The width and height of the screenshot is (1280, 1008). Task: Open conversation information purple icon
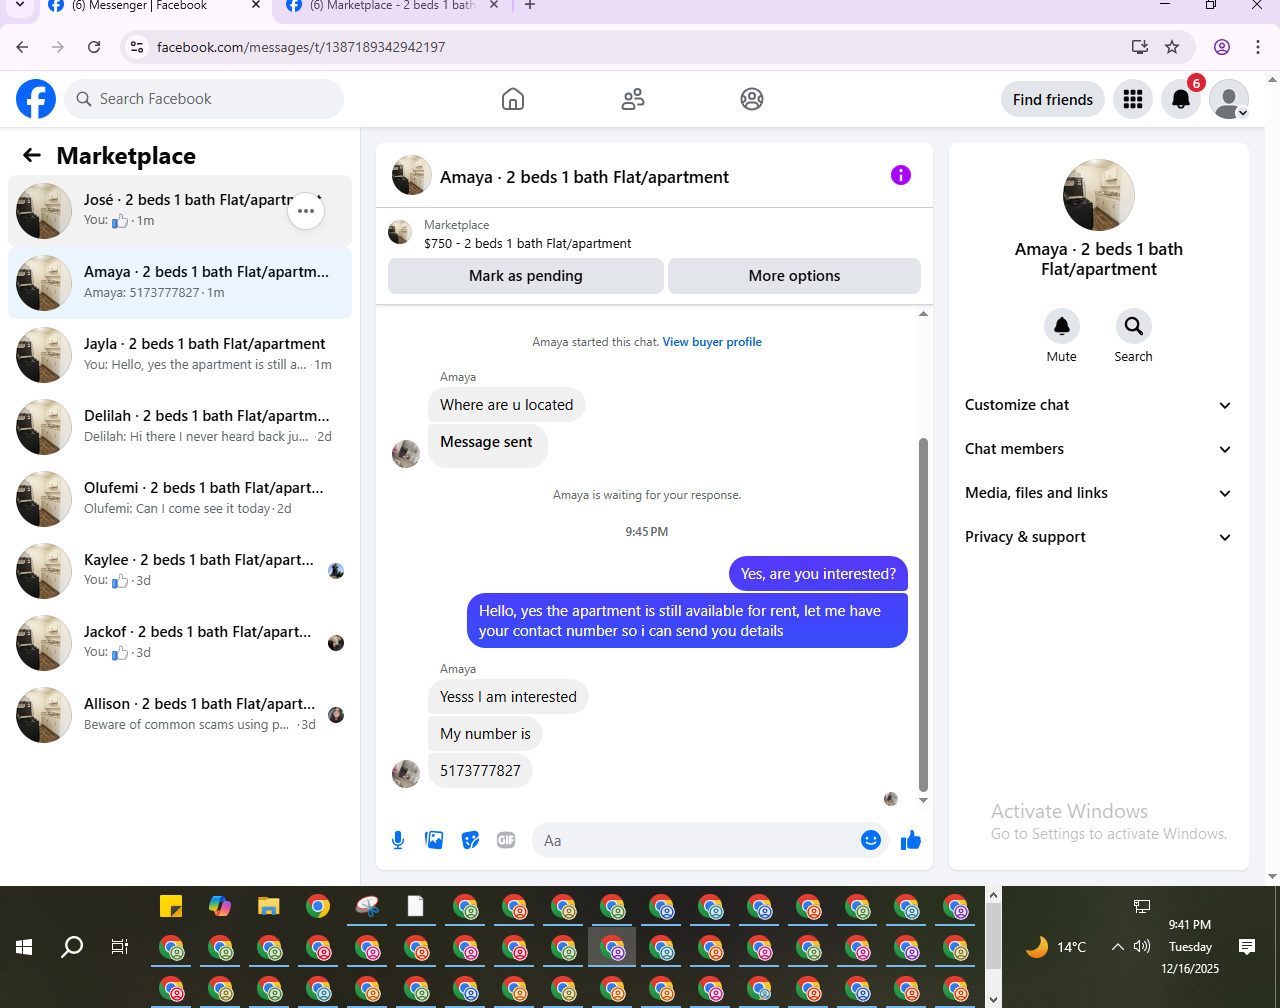point(901,176)
